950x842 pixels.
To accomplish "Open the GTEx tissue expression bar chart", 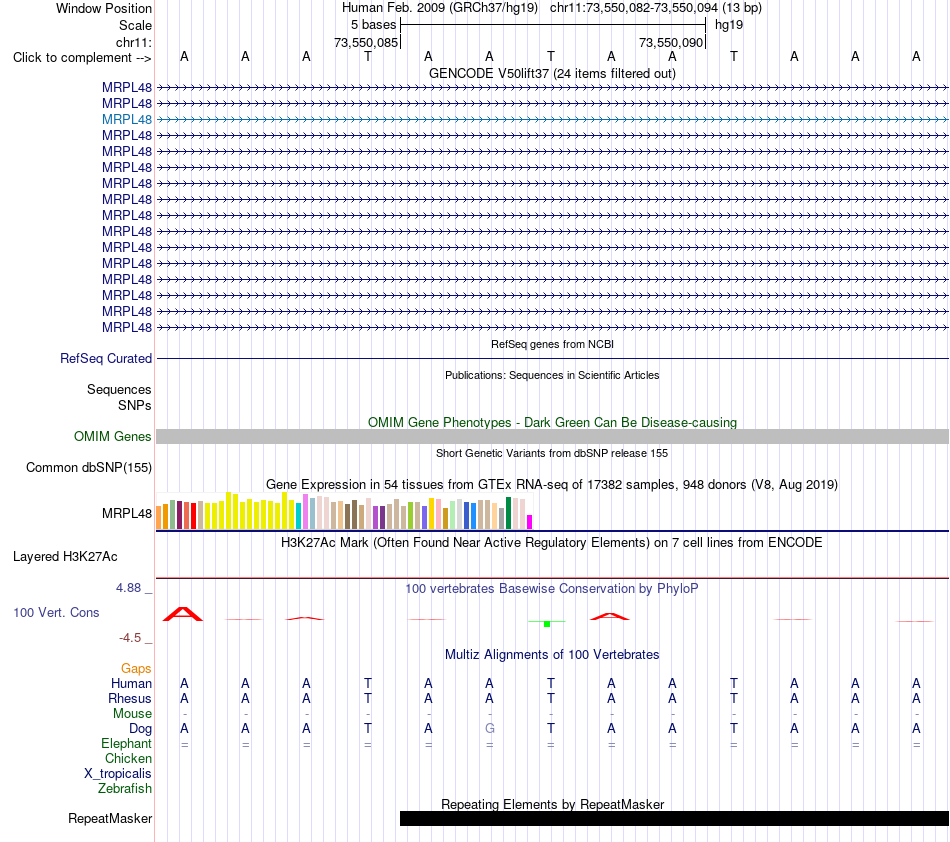I will pos(344,511).
